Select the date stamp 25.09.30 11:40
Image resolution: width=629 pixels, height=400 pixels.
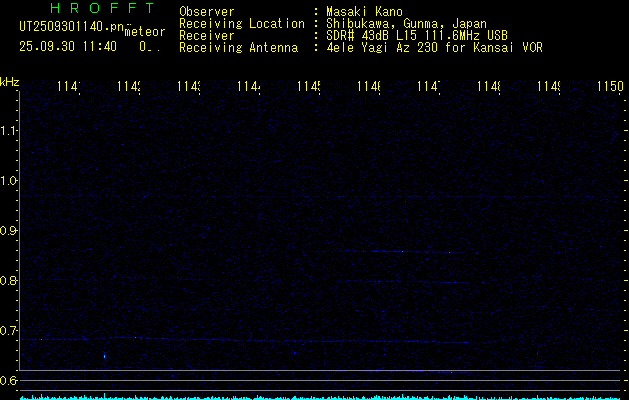pos(68,47)
